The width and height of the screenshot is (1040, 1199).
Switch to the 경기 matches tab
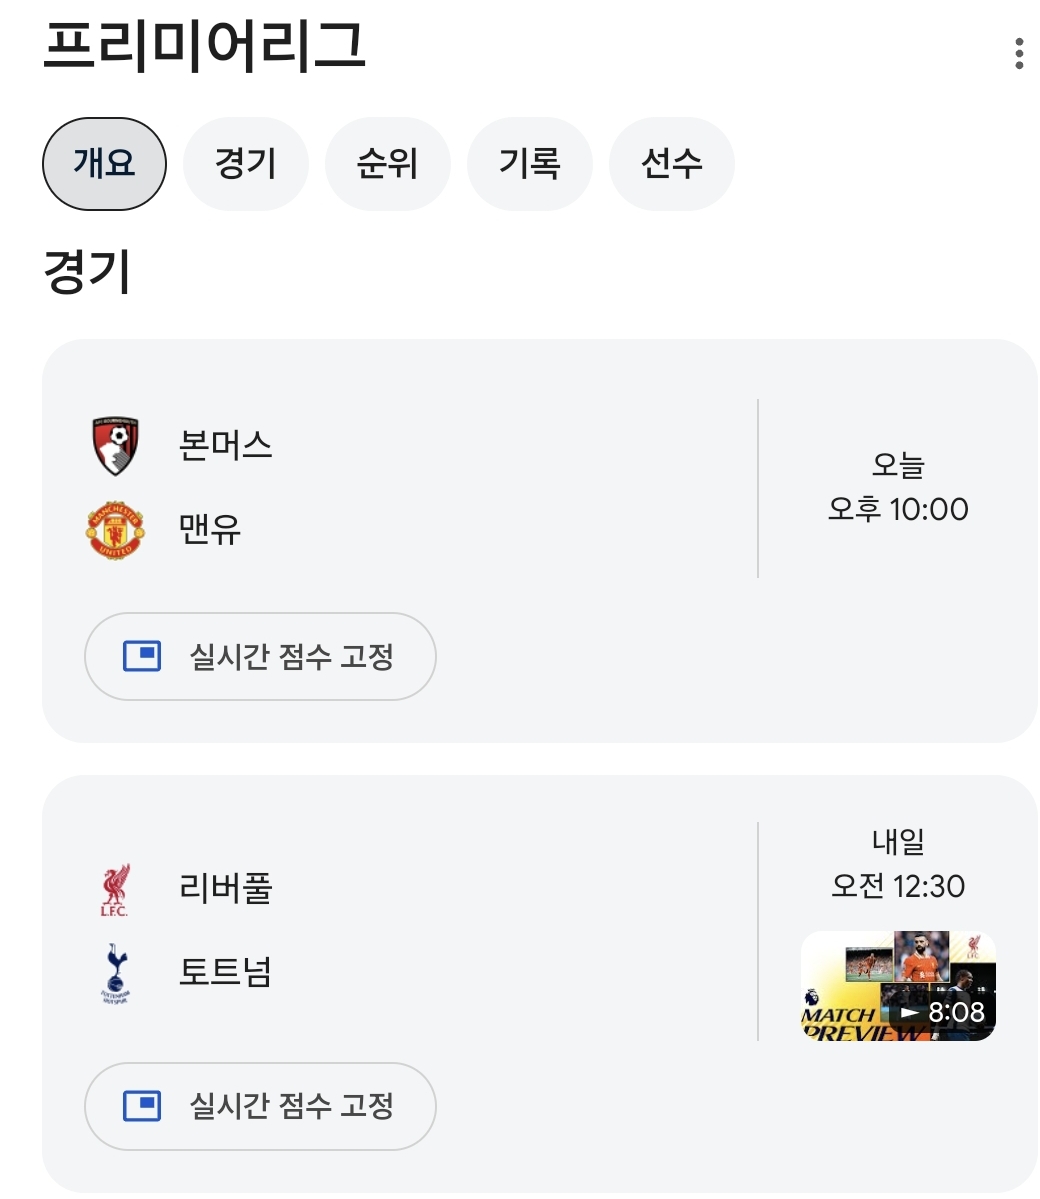point(246,164)
